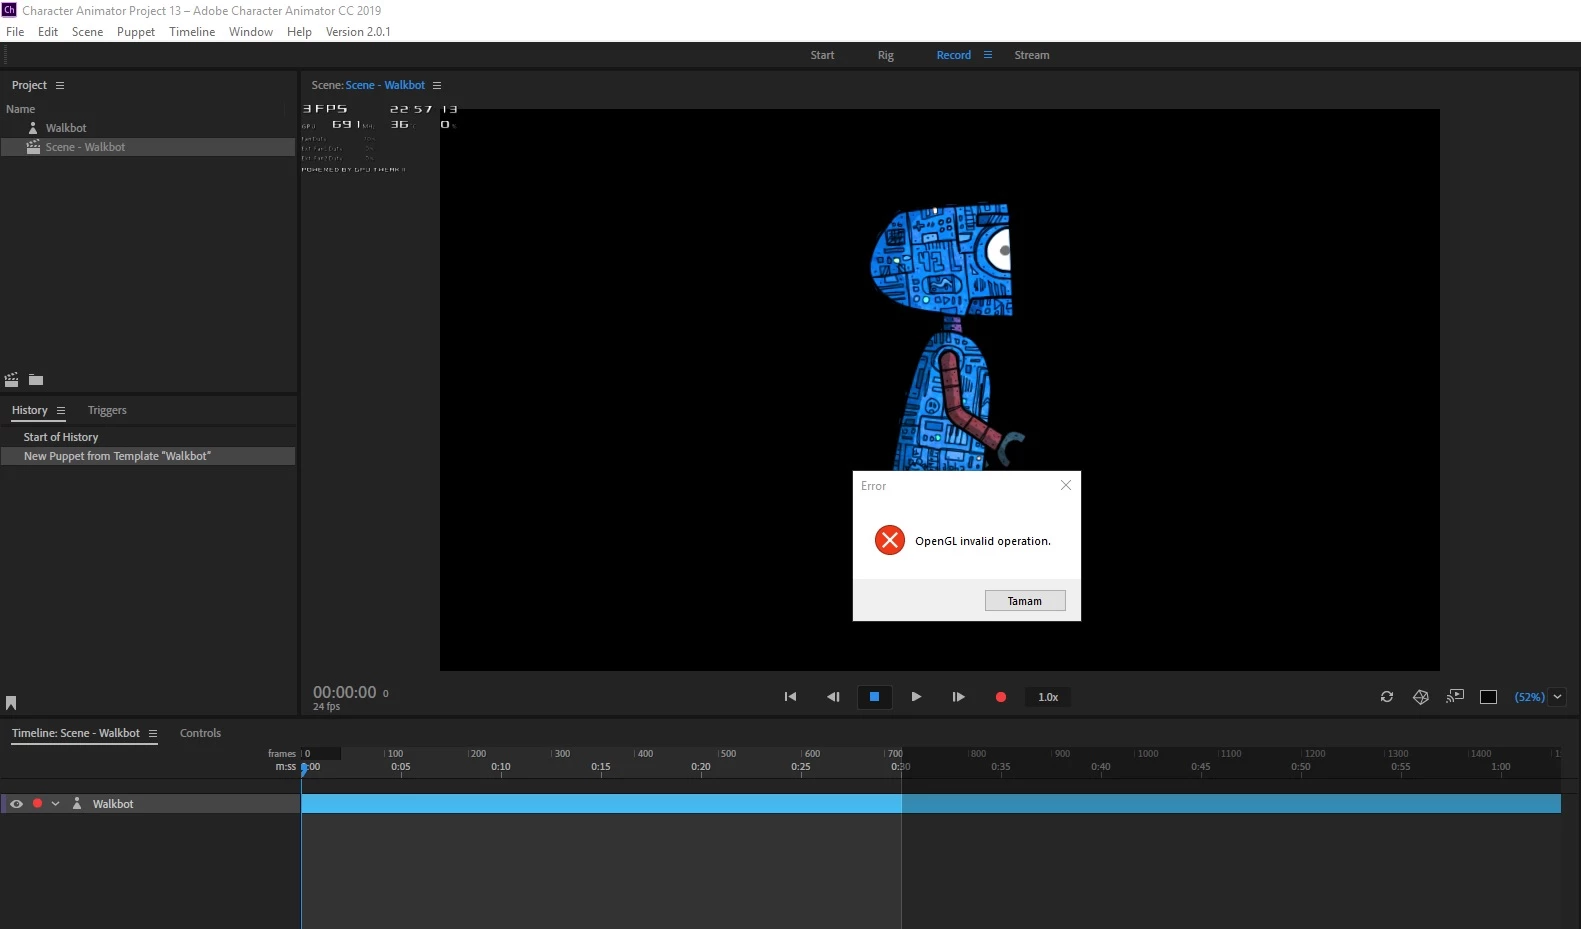Click the refresh scene icon
The height and width of the screenshot is (929, 1581).
coord(1387,697)
